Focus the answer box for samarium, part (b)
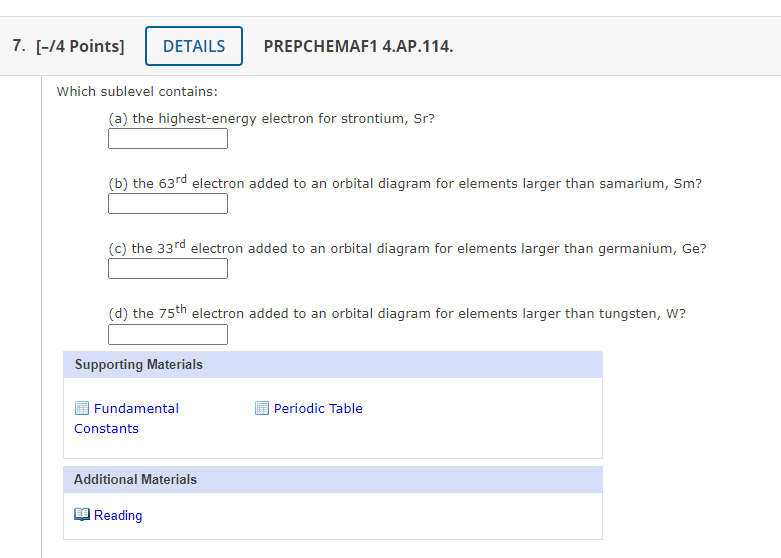Viewport: 781px width, 558px height. [168, 203]
